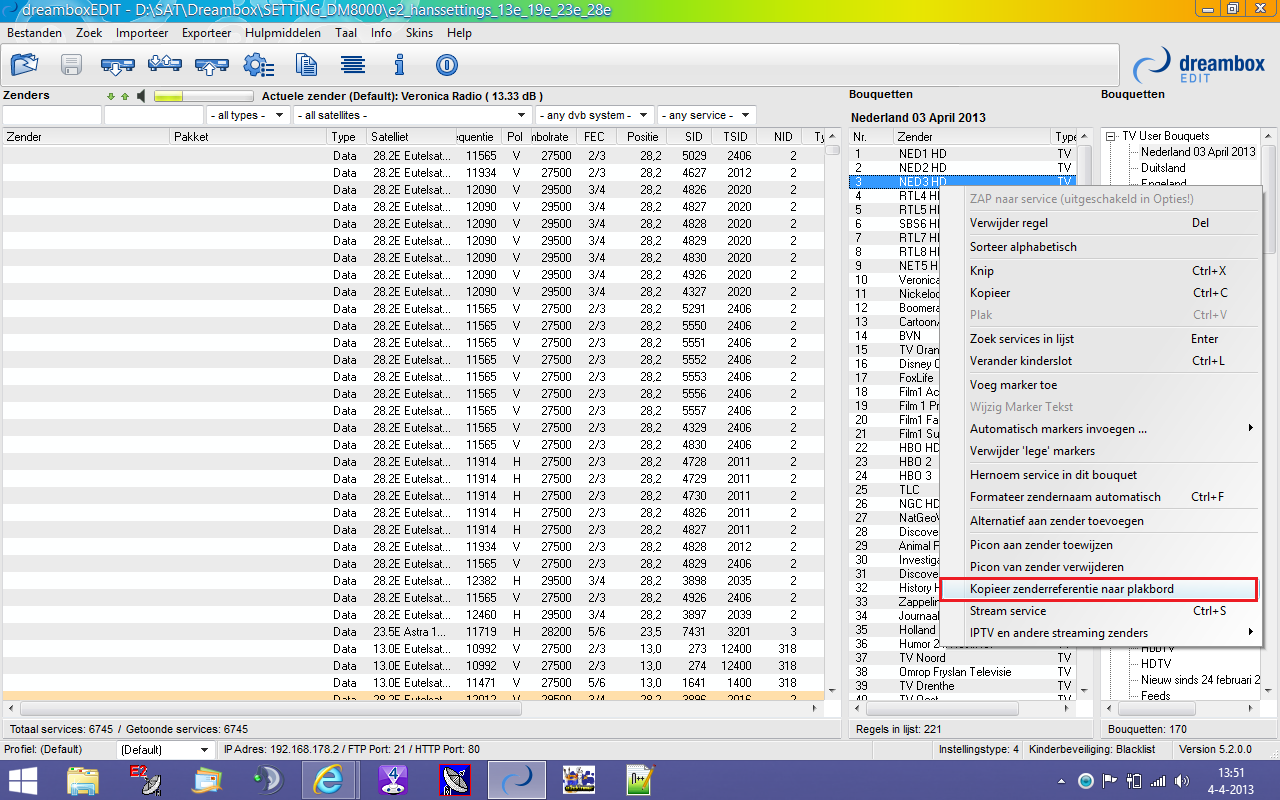Open the 'all satellites' filter dropdown

click(x=412, y=116)
